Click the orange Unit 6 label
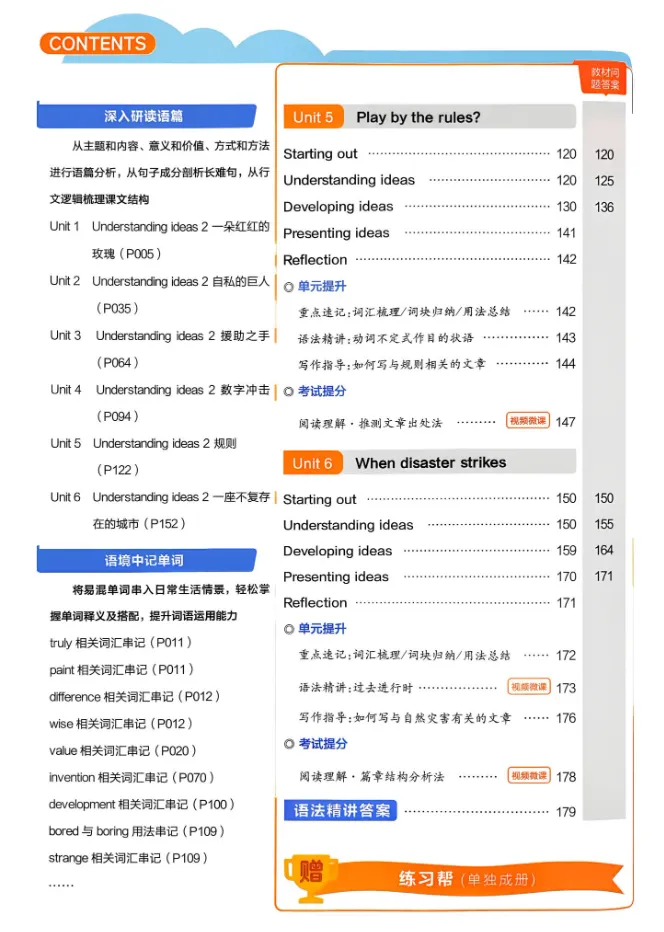This screenshot has width=664, height=932. click(x=312, y=463)
